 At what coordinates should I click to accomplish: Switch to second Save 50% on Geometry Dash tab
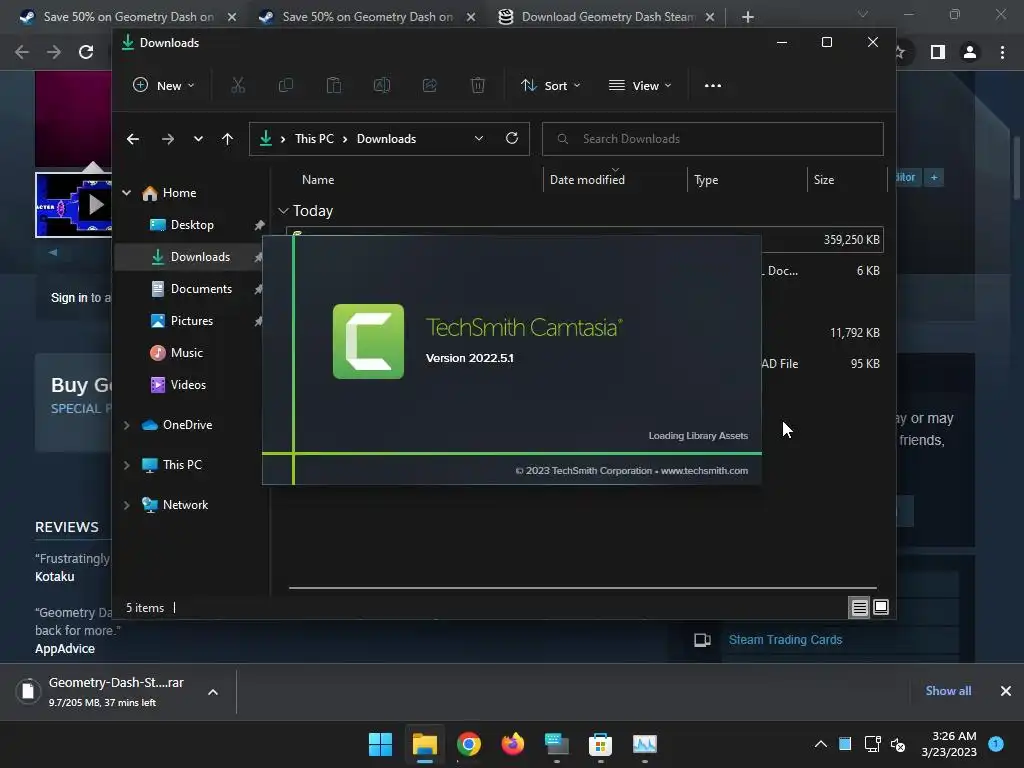pos(366,17)
